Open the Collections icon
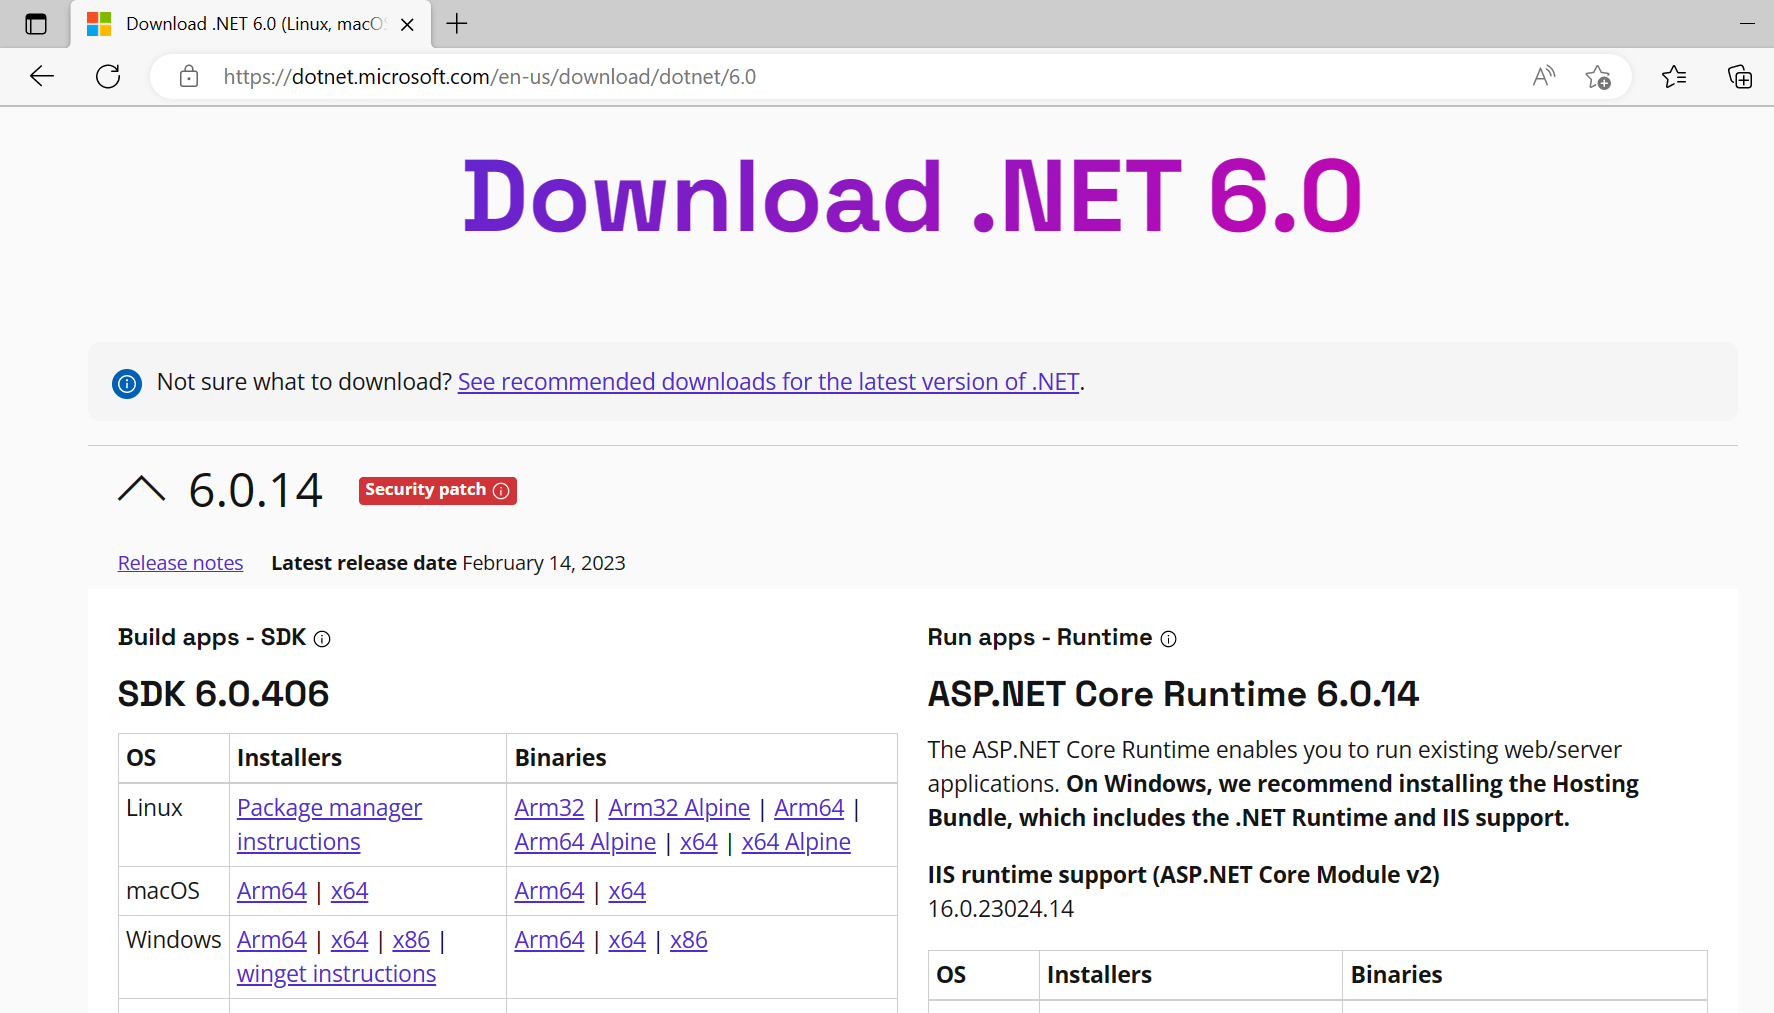Viewport: 1774px width, 1013px height. click(1740, 76)
